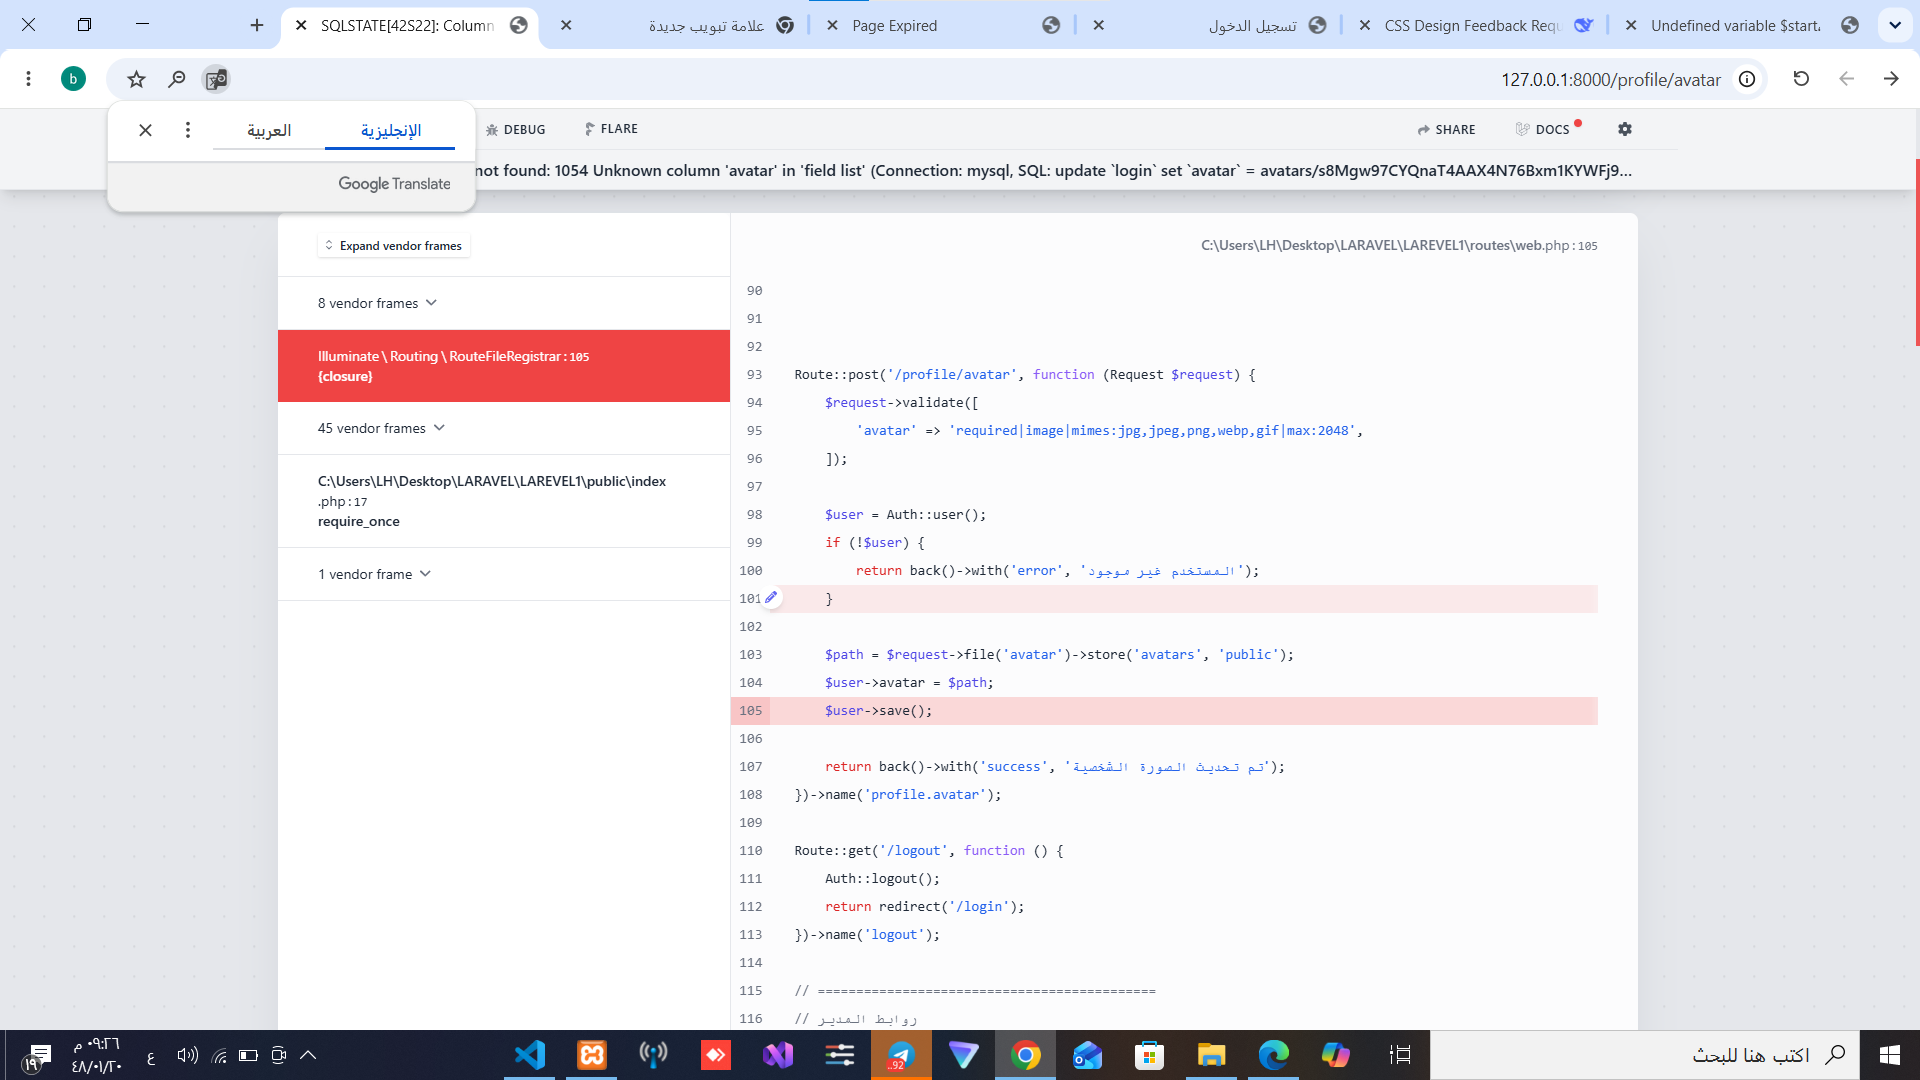Close the علامة تبويب جديدة tab
1920x1080 pixels.
click(566, 25)
